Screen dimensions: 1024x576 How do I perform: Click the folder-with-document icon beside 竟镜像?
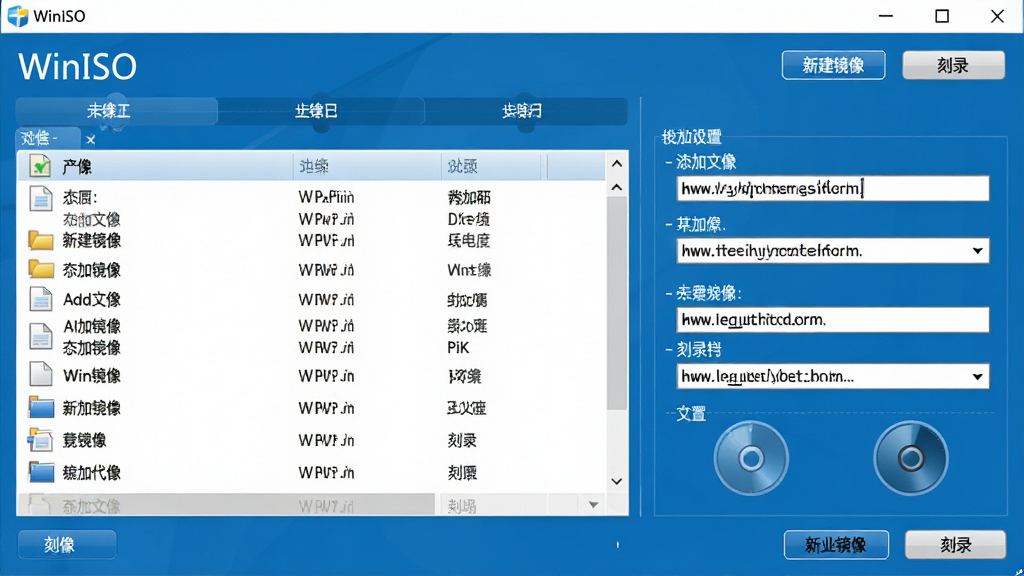point(40,440)
